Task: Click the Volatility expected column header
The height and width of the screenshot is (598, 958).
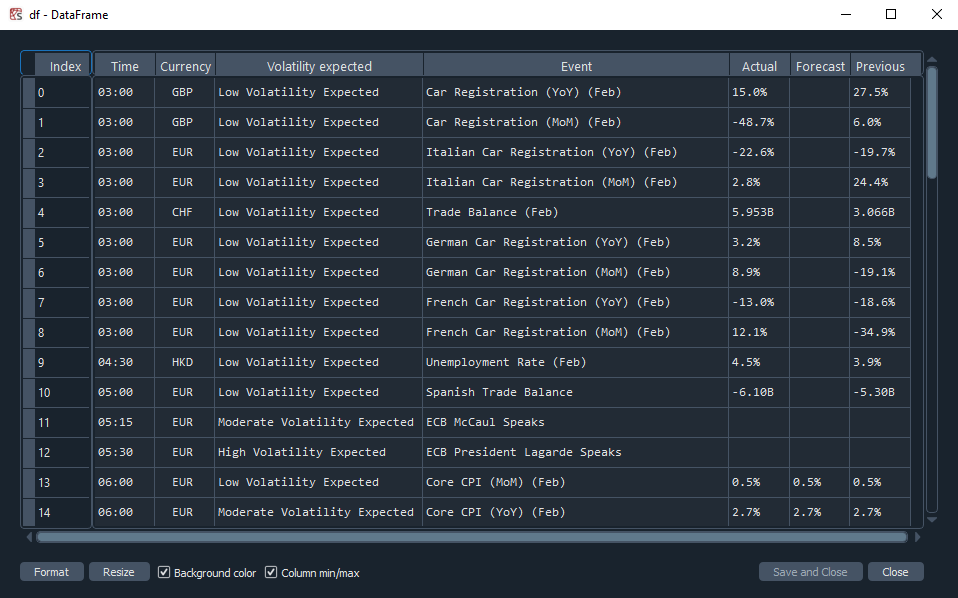Action: click(x=319, y=66)
